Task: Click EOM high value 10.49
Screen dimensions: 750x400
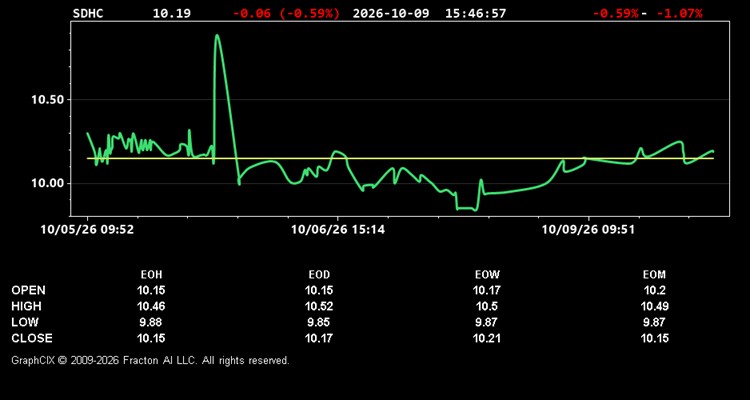Action: click(654, 306)
